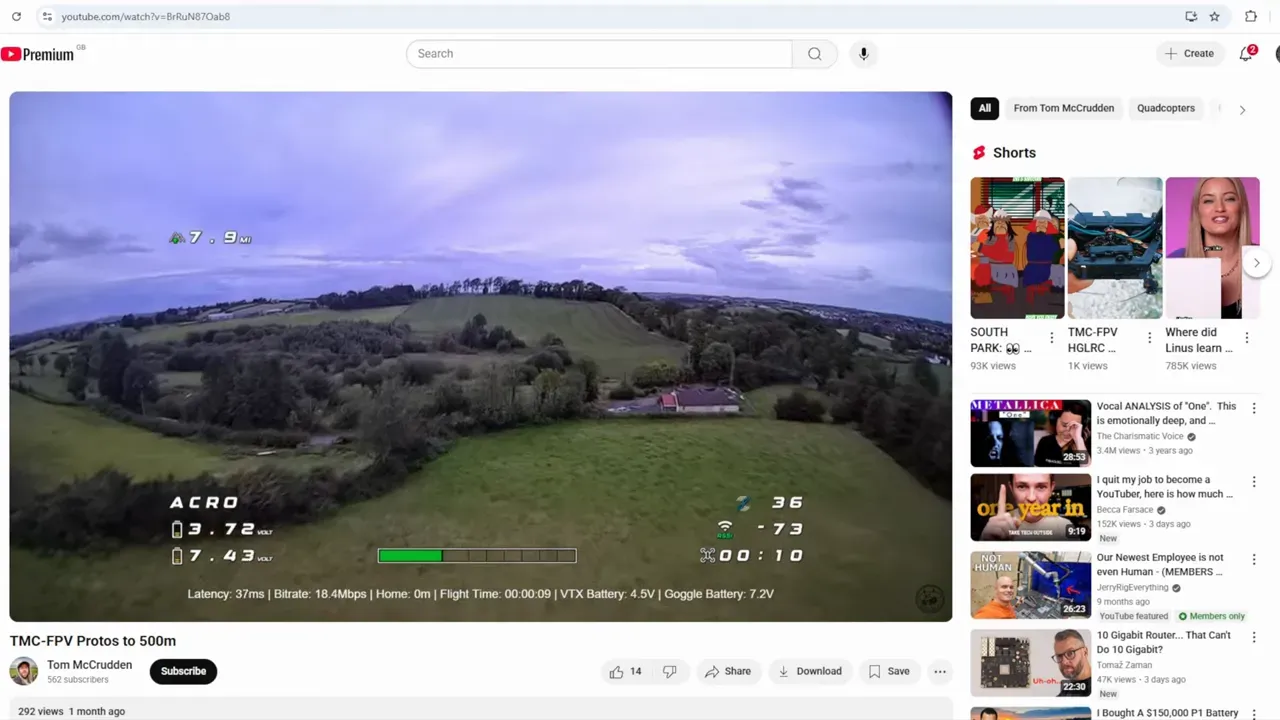Viewport: 1280px width, 720px height.
Task: Dislike the video with thumbs down
Action: click(670, 671)
